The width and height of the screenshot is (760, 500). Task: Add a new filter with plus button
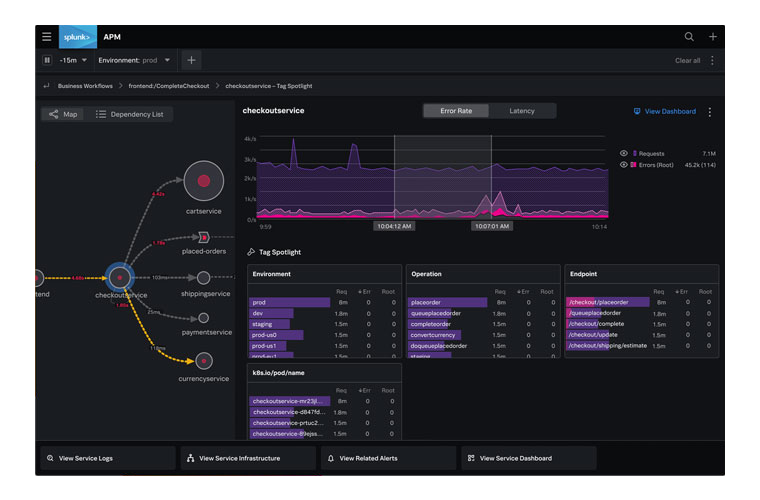192,61
